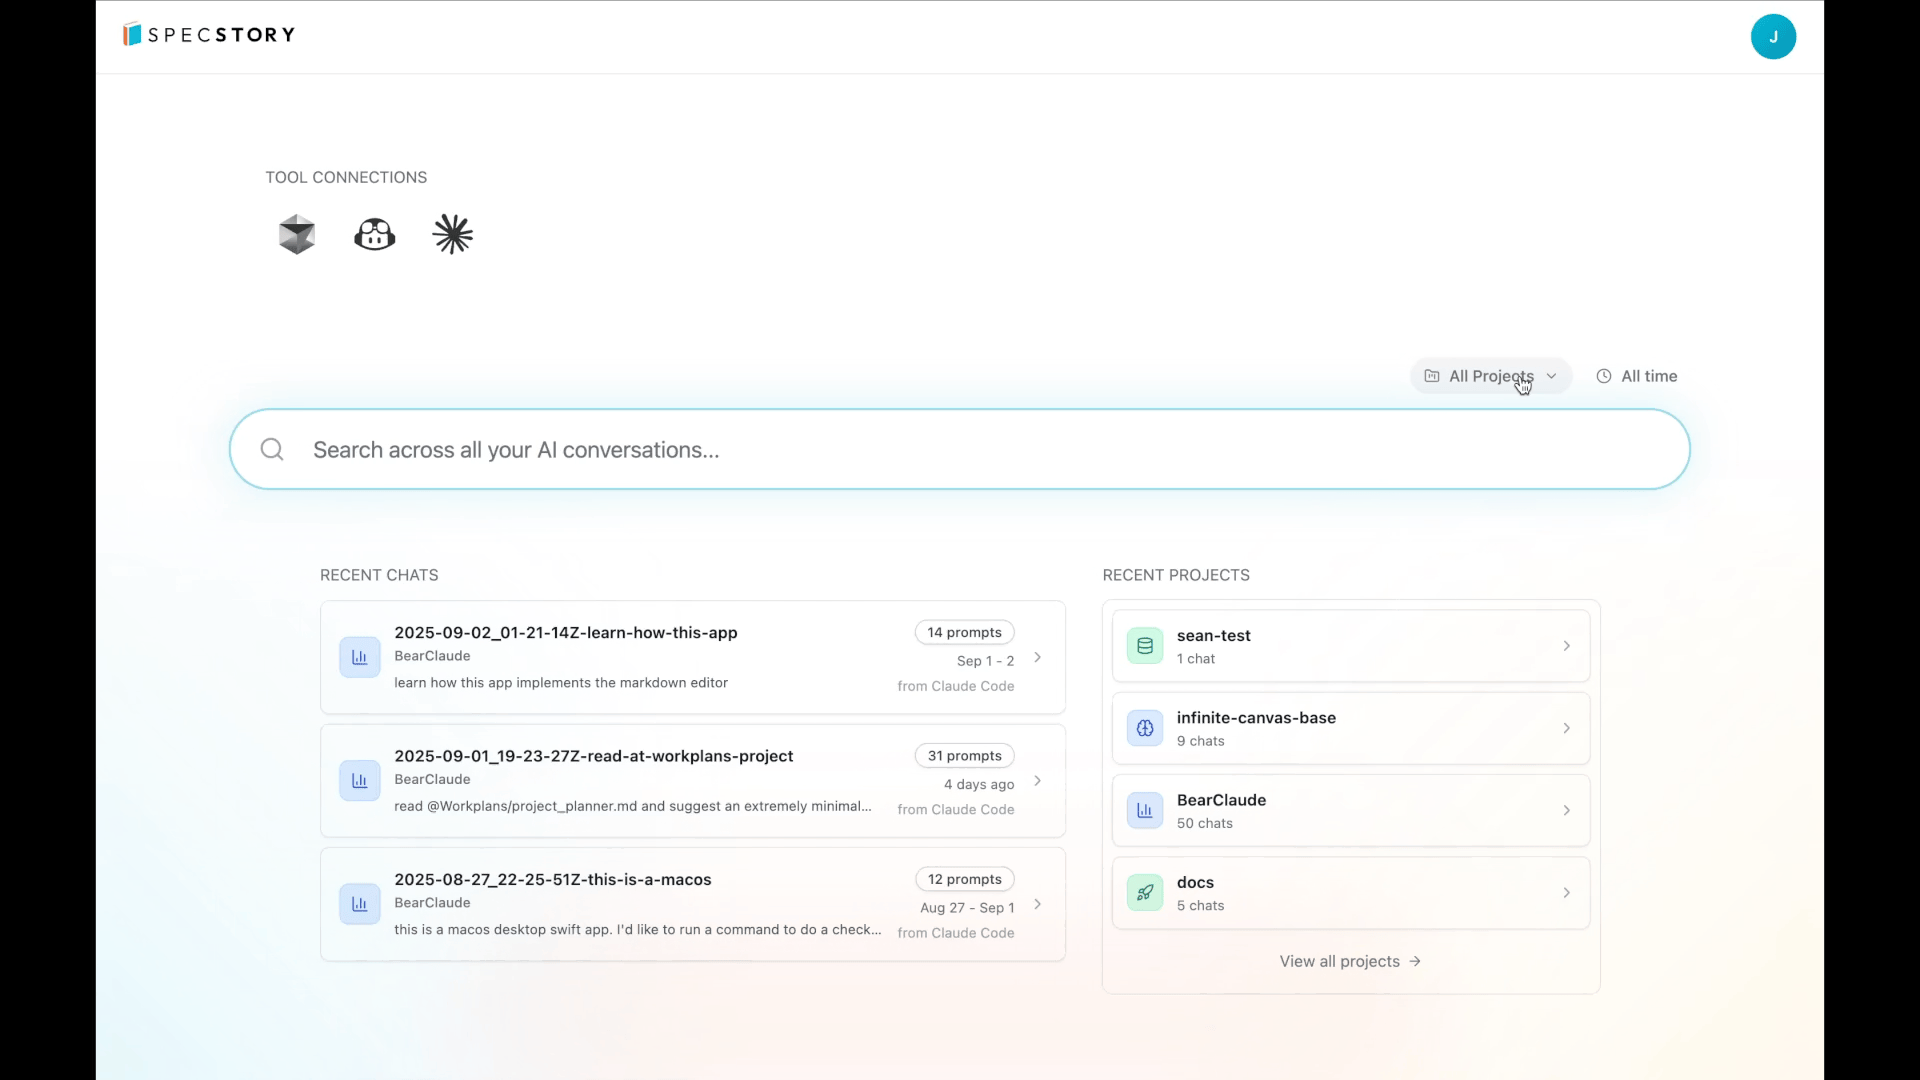Open the Claude tool connection icon
Screen dimensions: 1920x1080
(x=453, y=234)
